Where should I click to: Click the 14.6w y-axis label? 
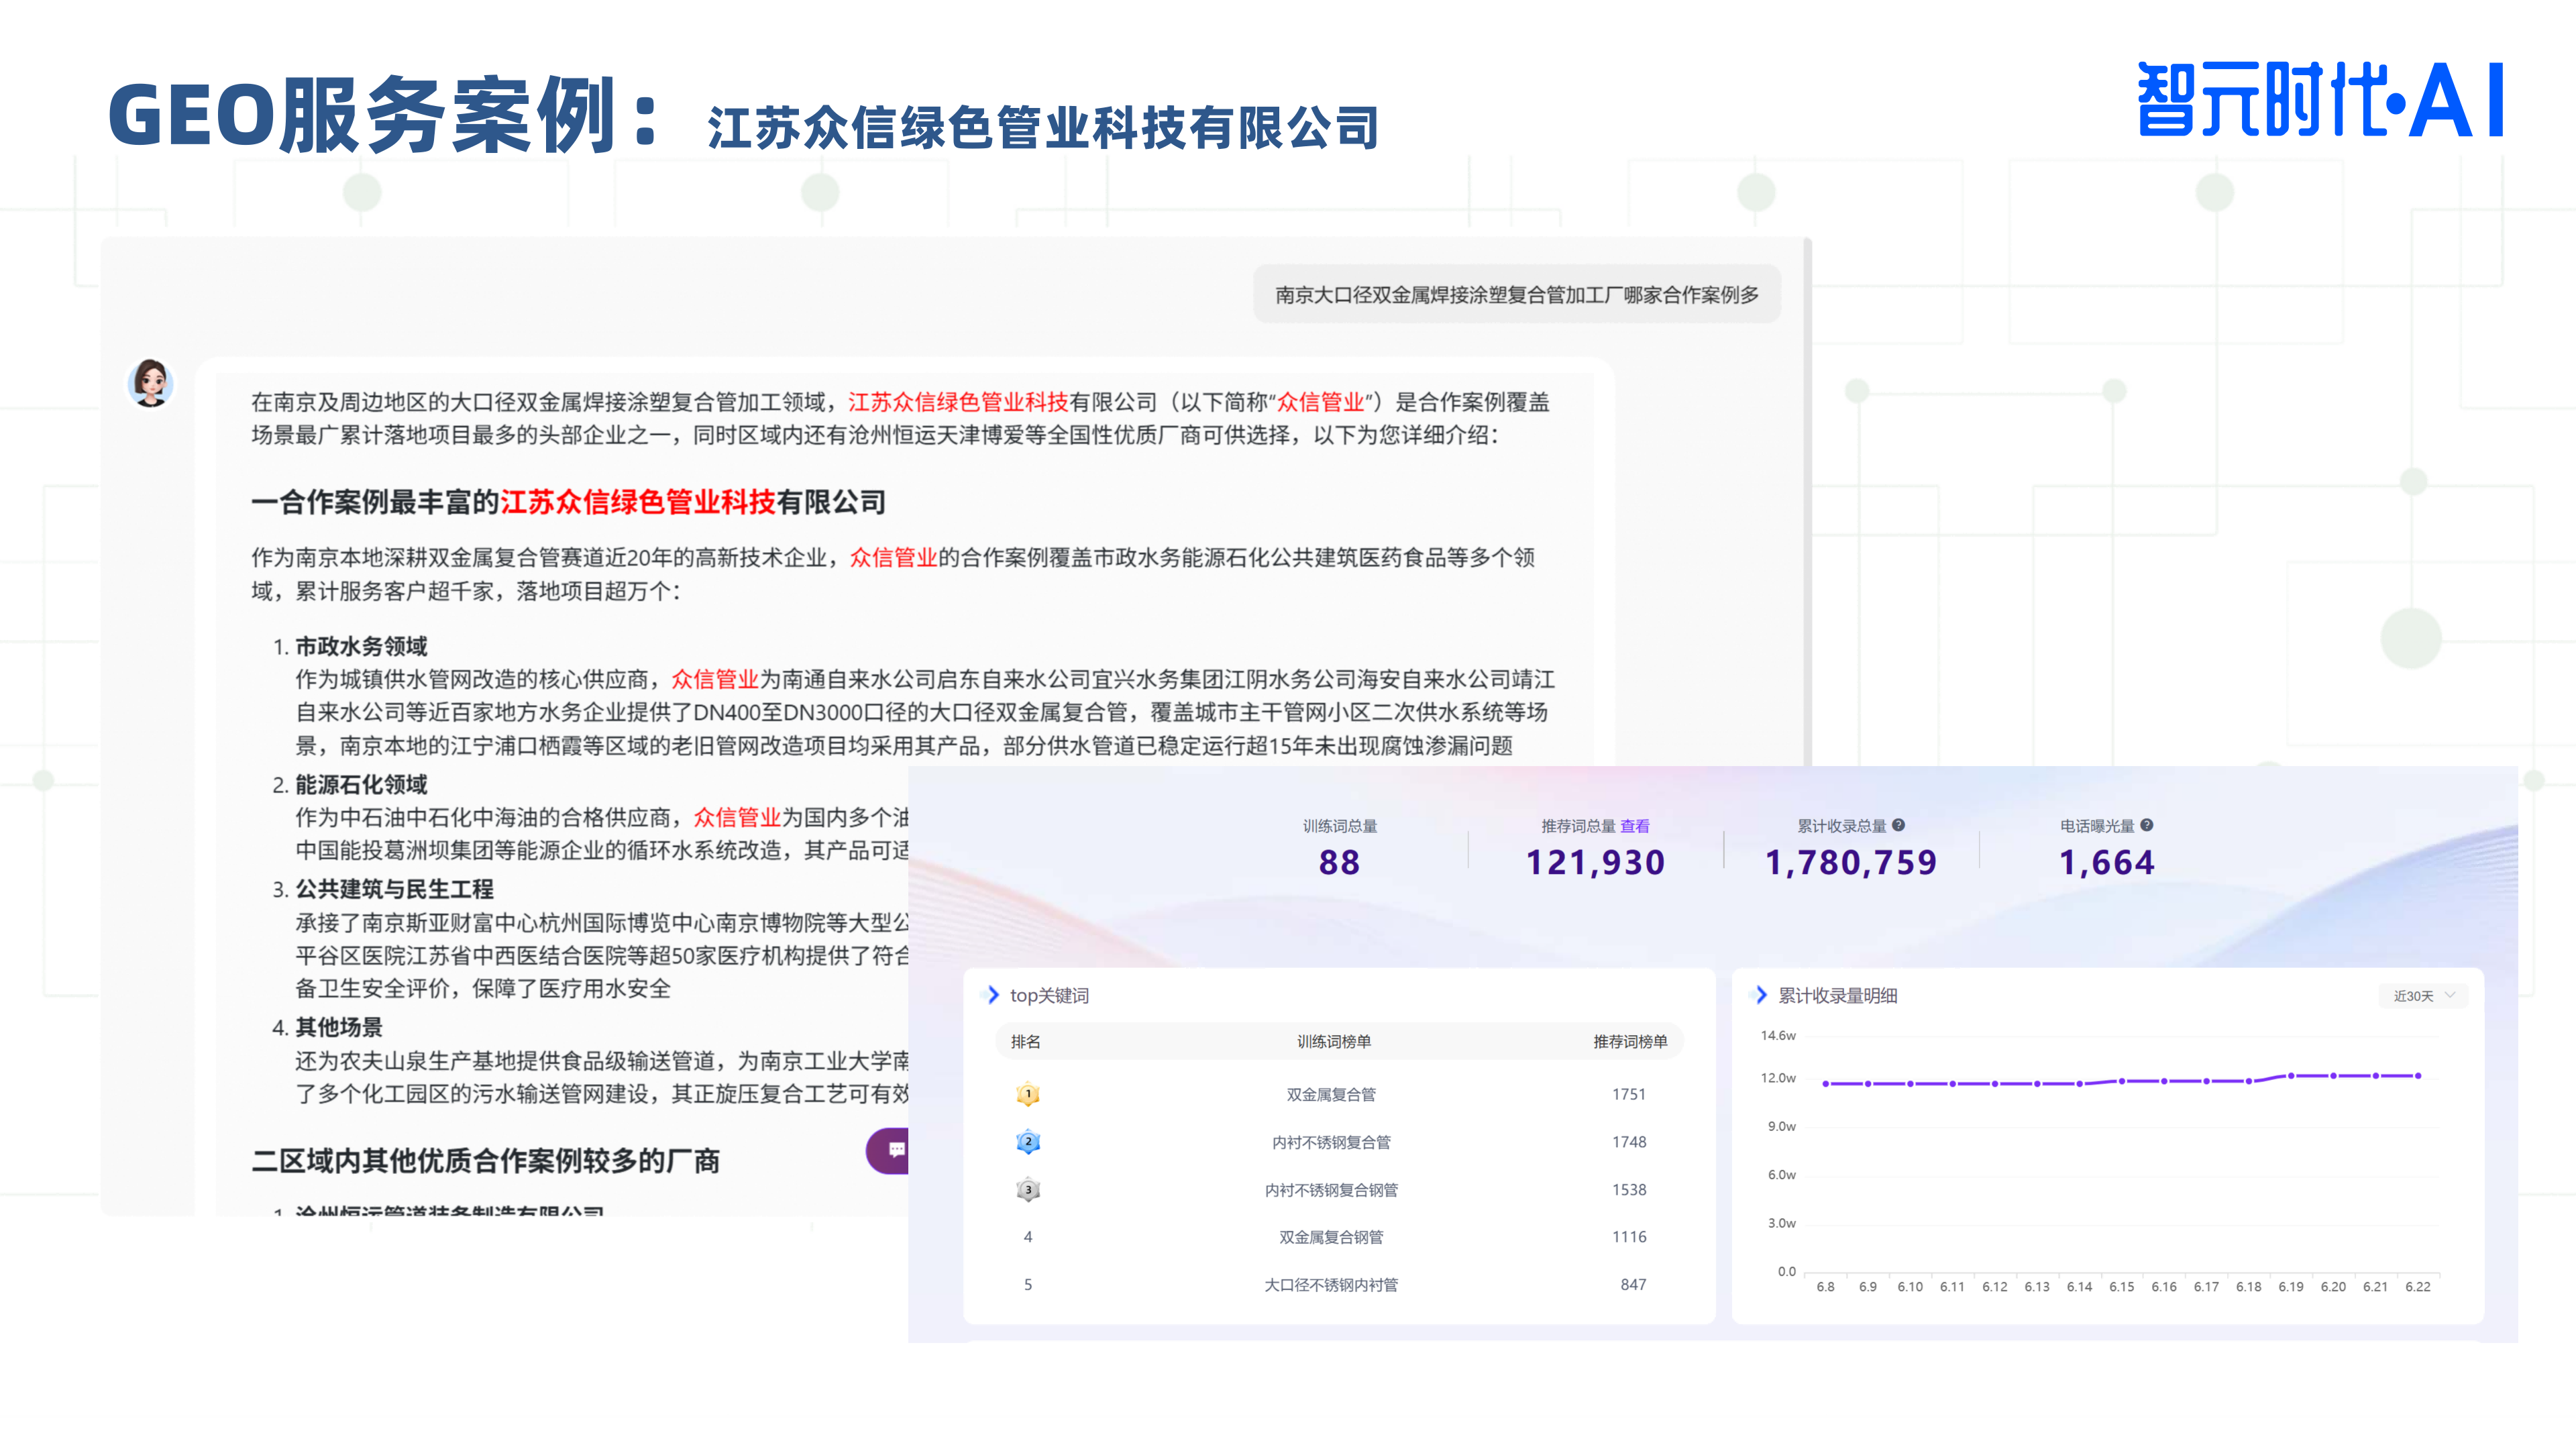point(1778,1036)
